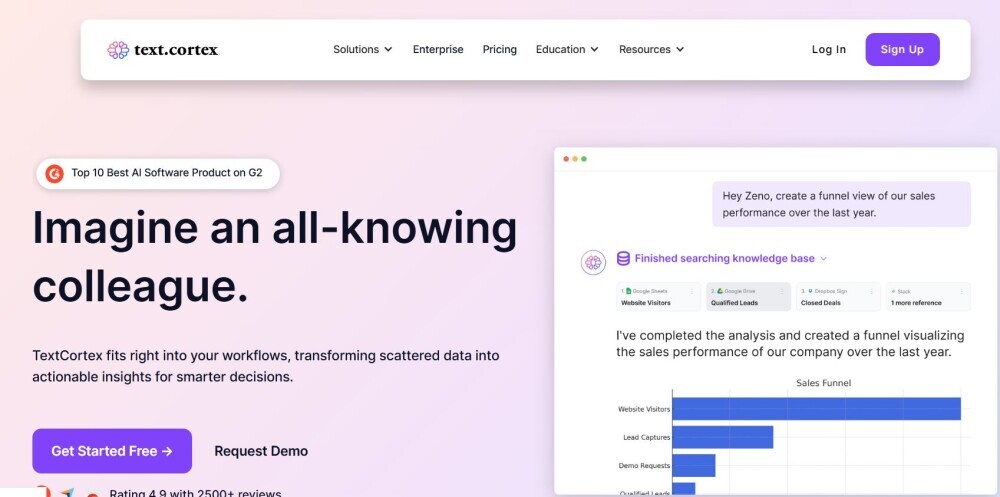Click the Slack icon on more reference card
The image size is (1000, 497).
[893, 292]
